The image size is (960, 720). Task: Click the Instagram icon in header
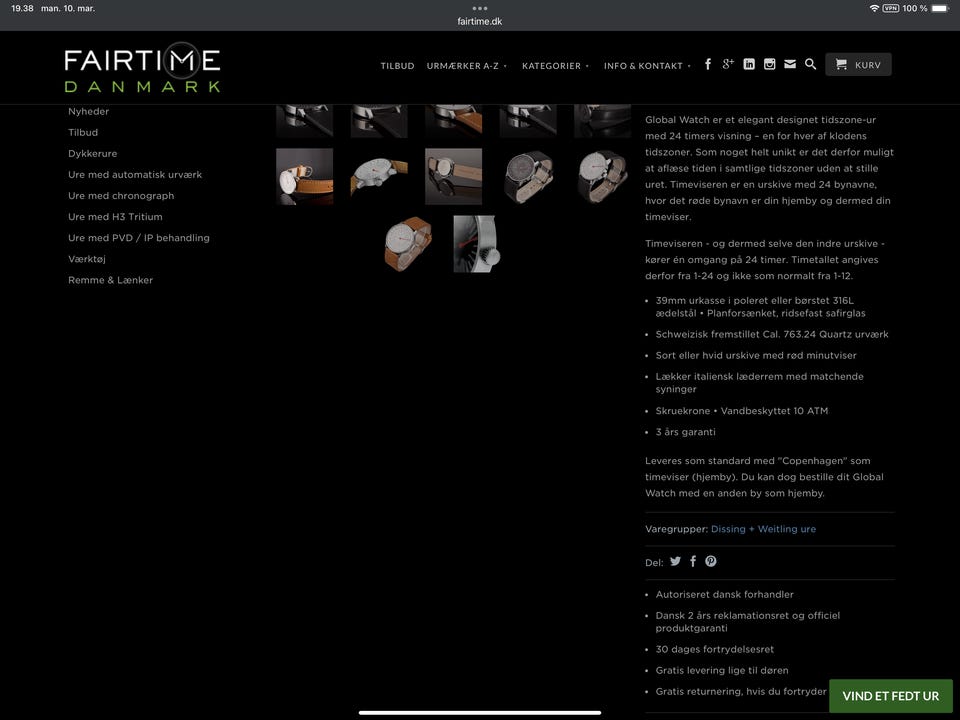(769, 64)
